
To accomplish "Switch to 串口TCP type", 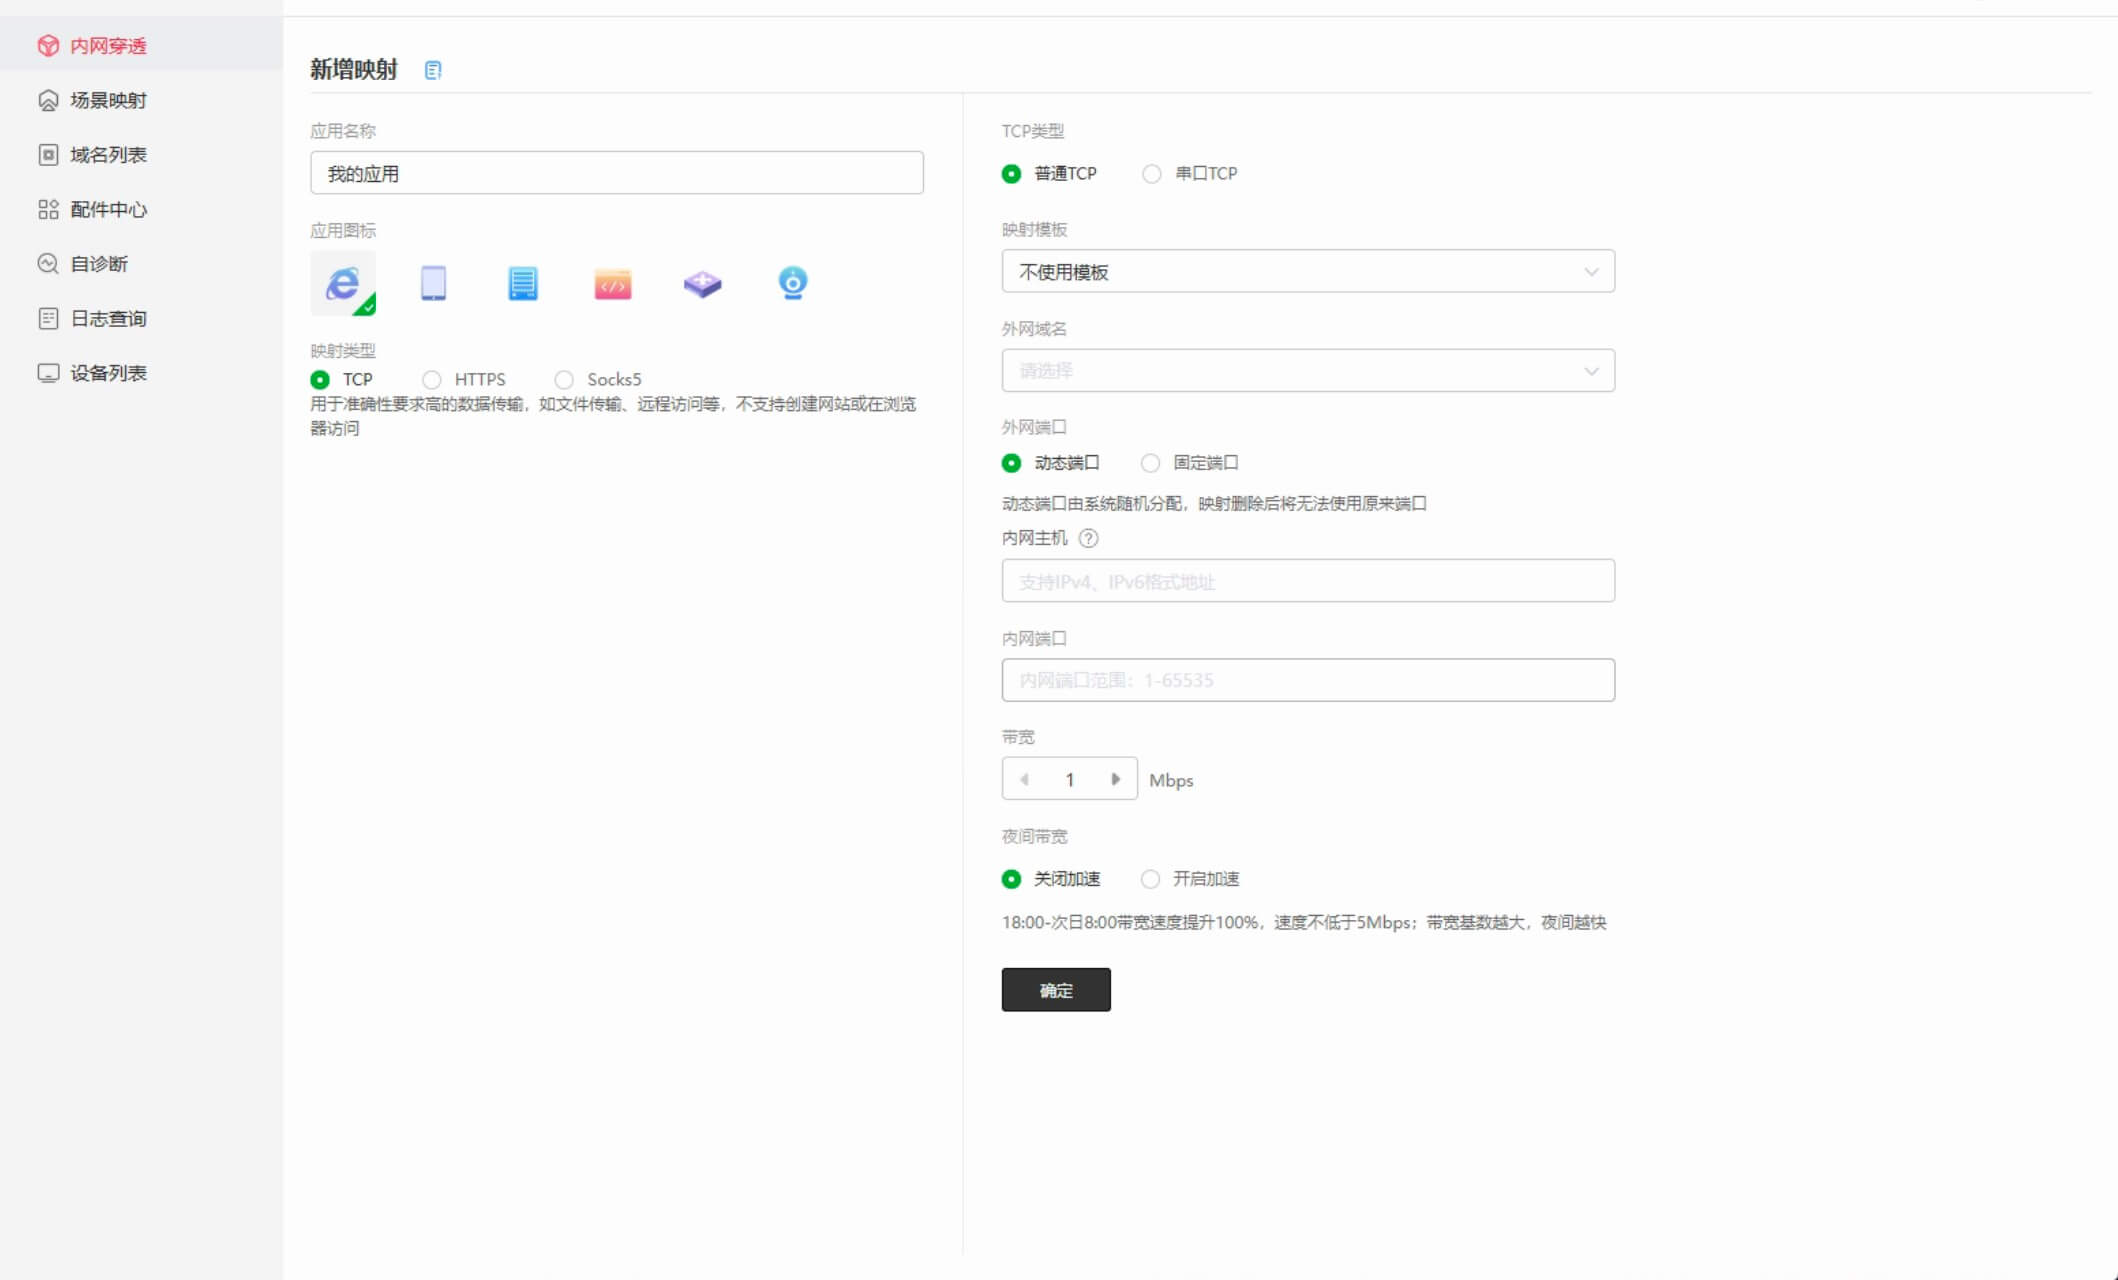I will tap(1152, 174).
